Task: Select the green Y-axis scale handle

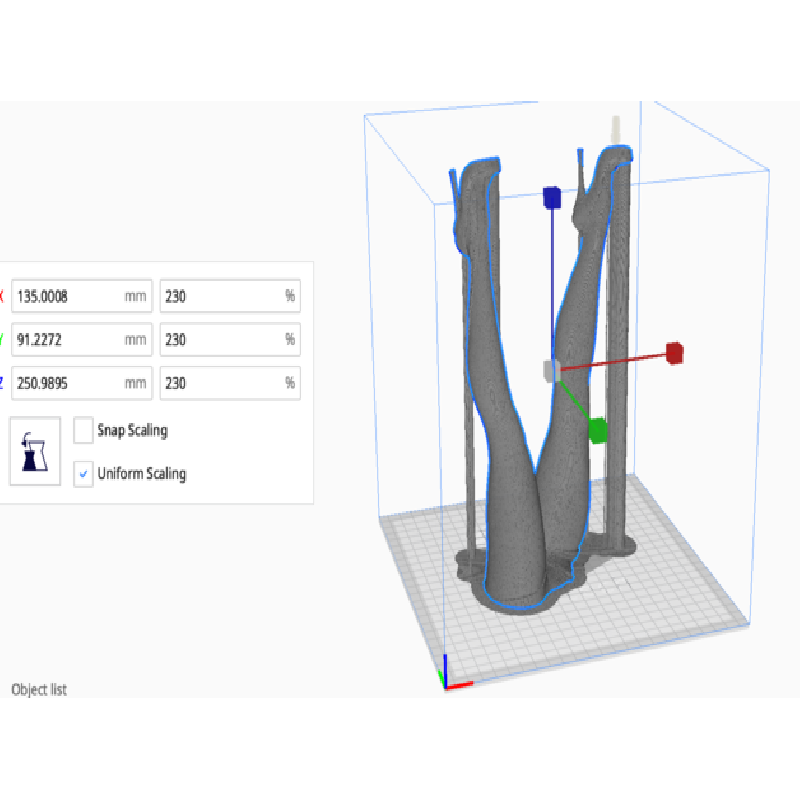Action: [x=598, y=430]
